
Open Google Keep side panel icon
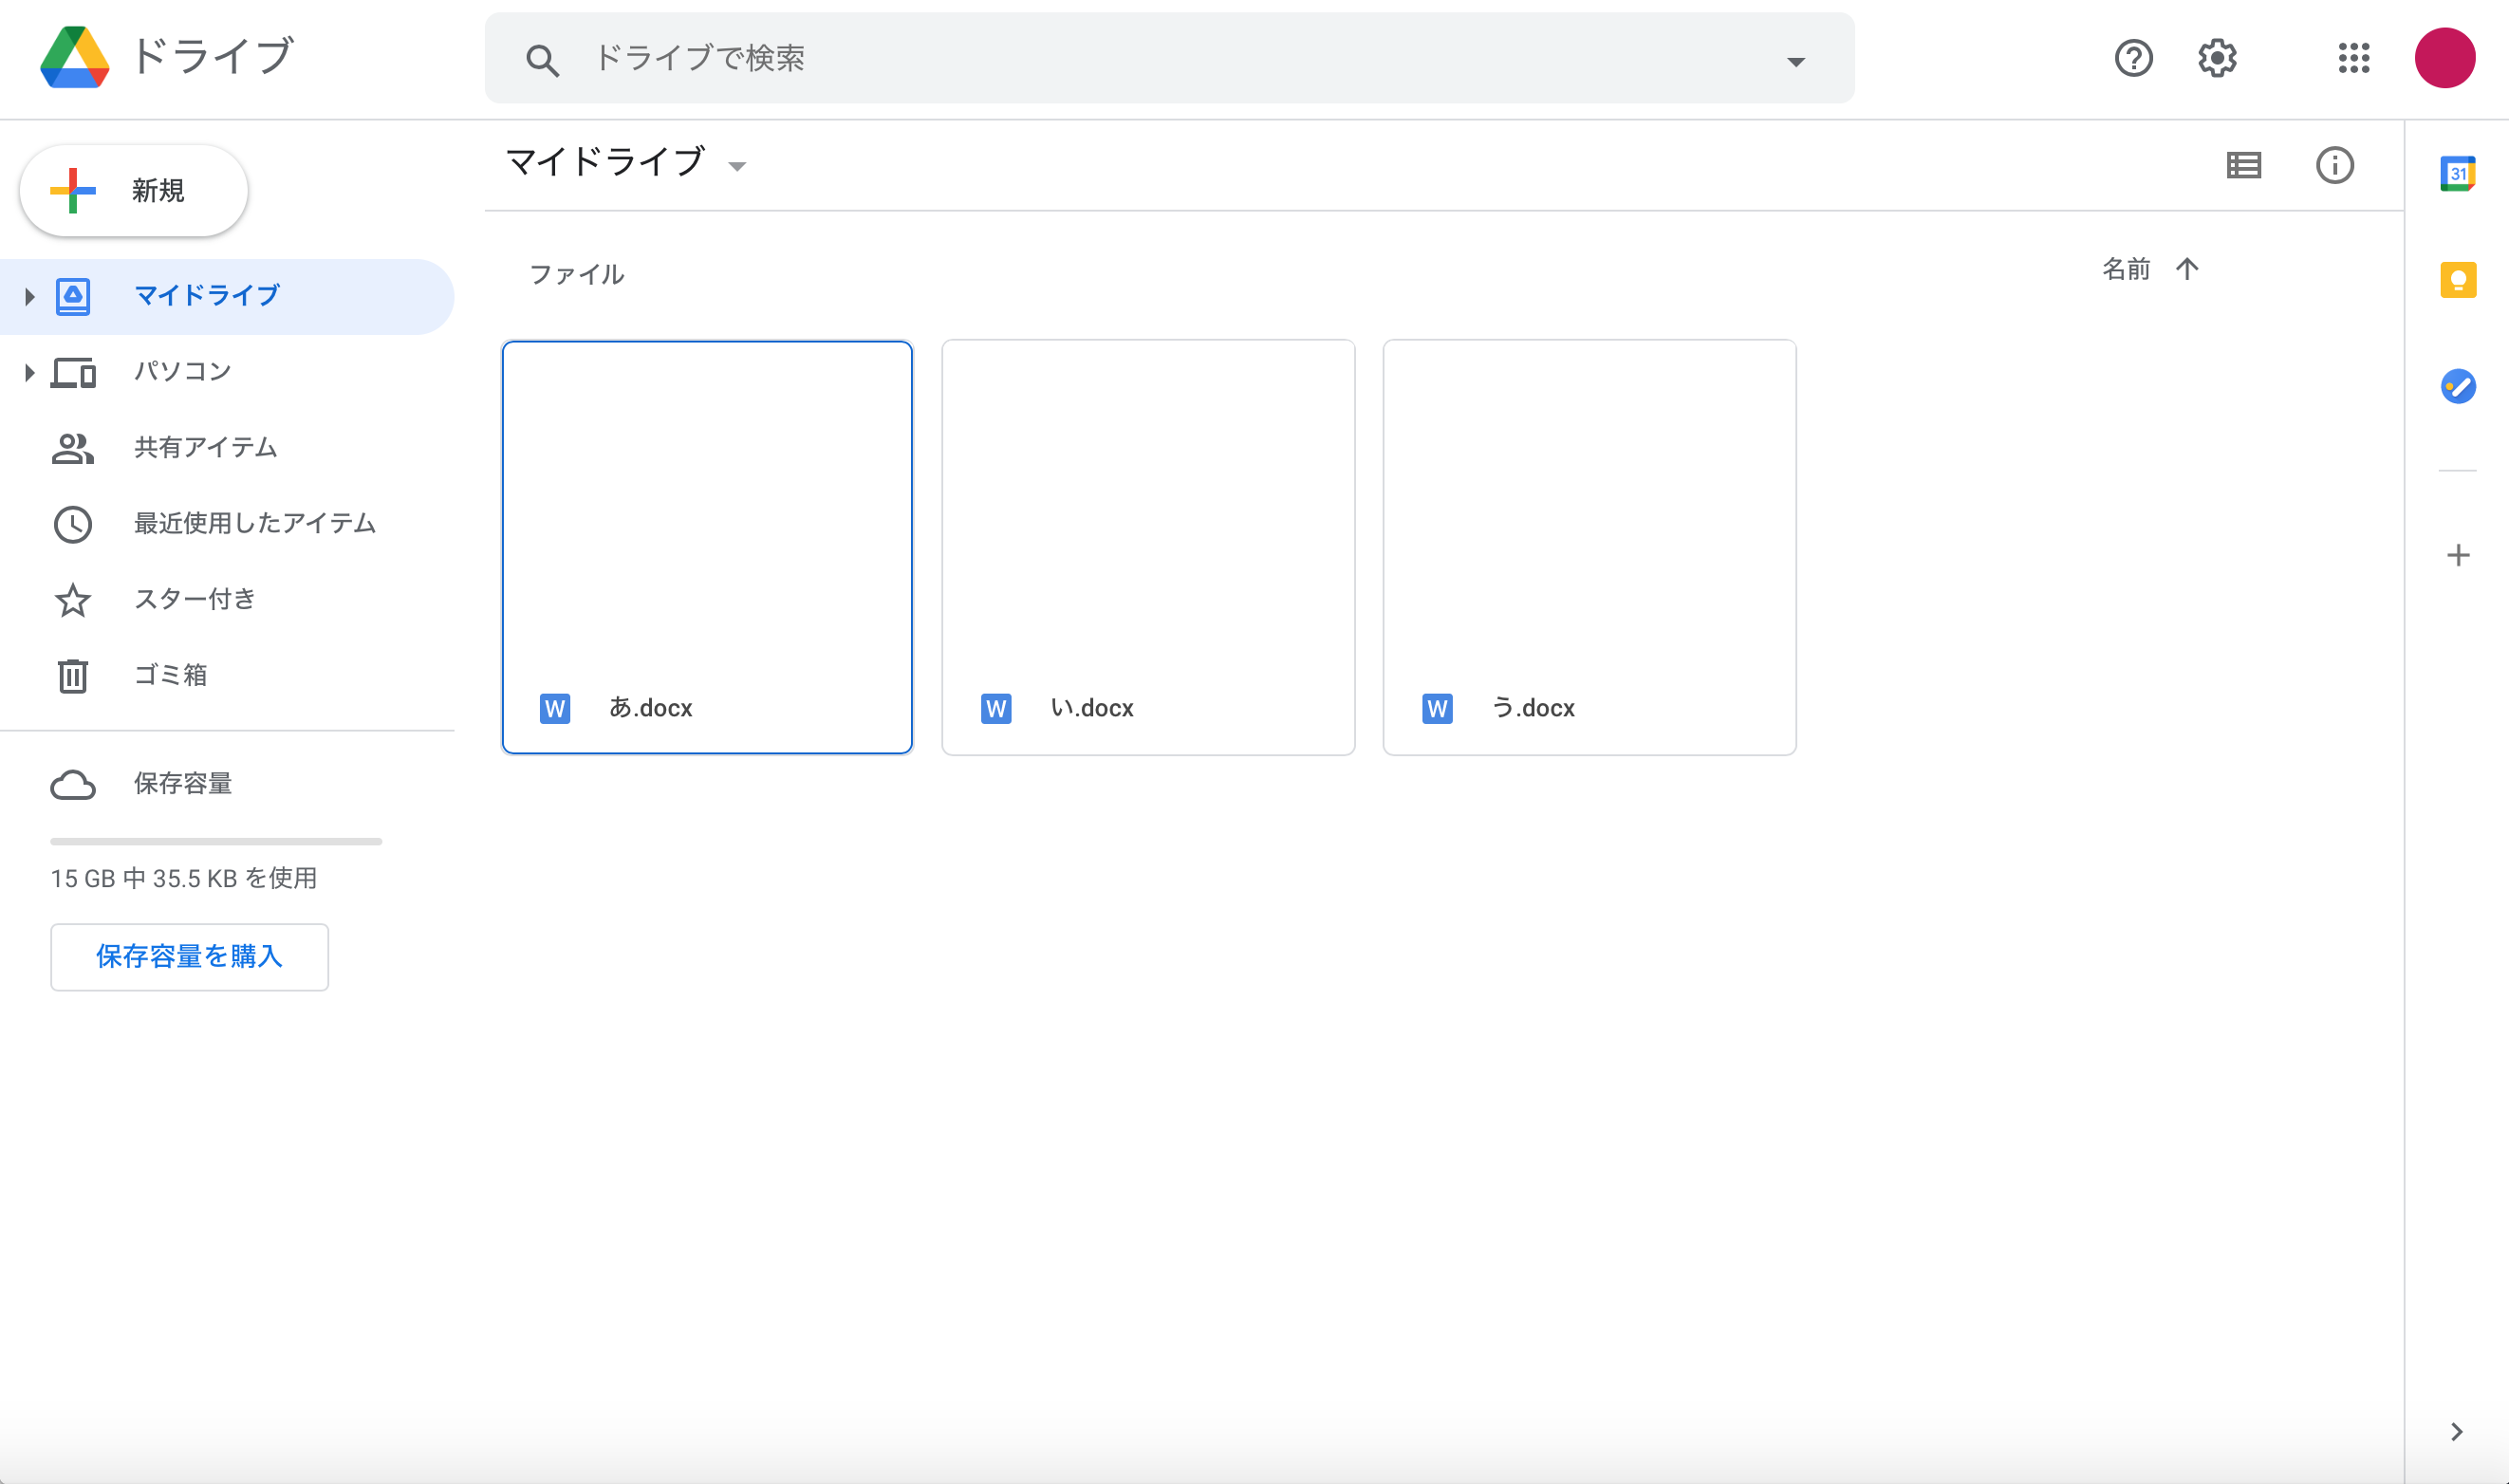coord(2458,280)
